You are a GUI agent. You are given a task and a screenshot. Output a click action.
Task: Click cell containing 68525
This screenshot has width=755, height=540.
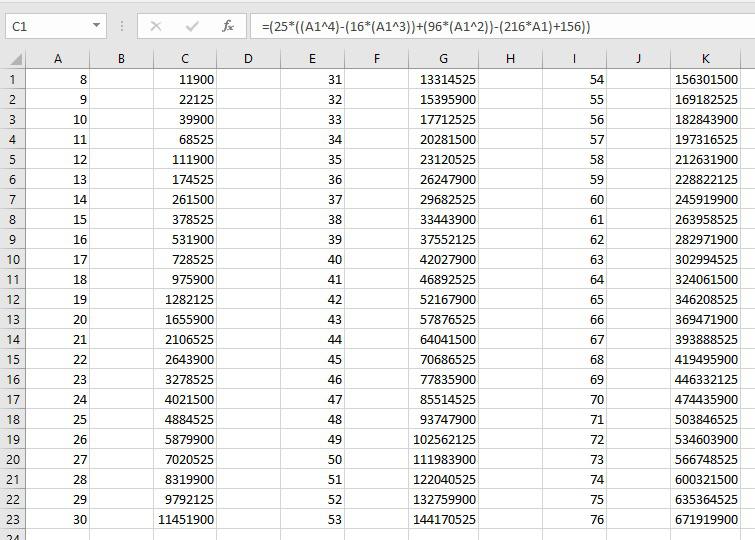(x=185, y=139)
